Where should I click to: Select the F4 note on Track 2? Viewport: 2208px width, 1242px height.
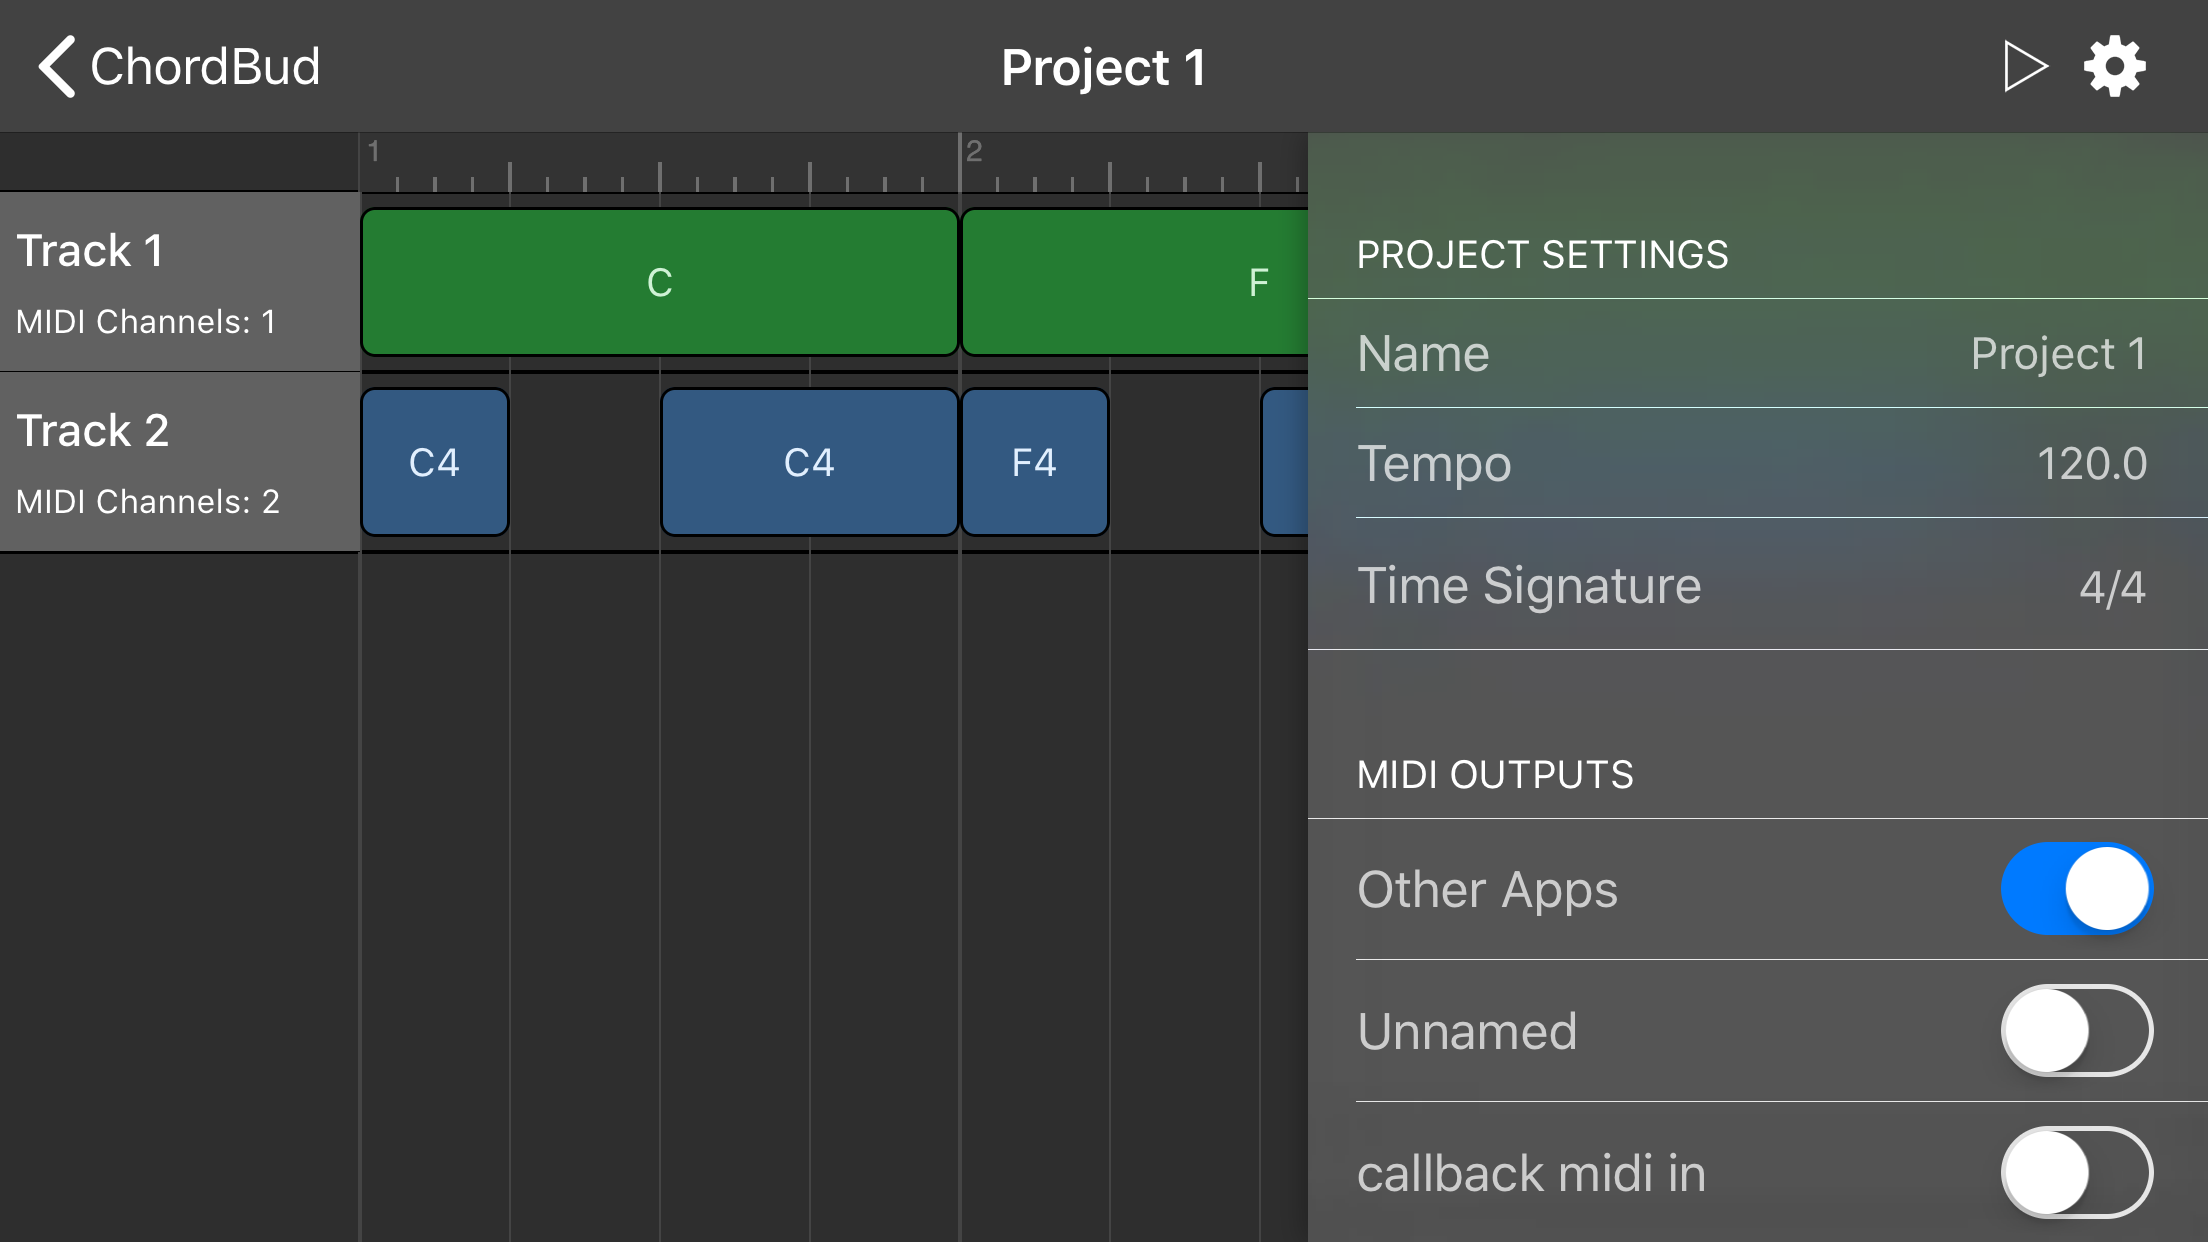coord(1034,461)
